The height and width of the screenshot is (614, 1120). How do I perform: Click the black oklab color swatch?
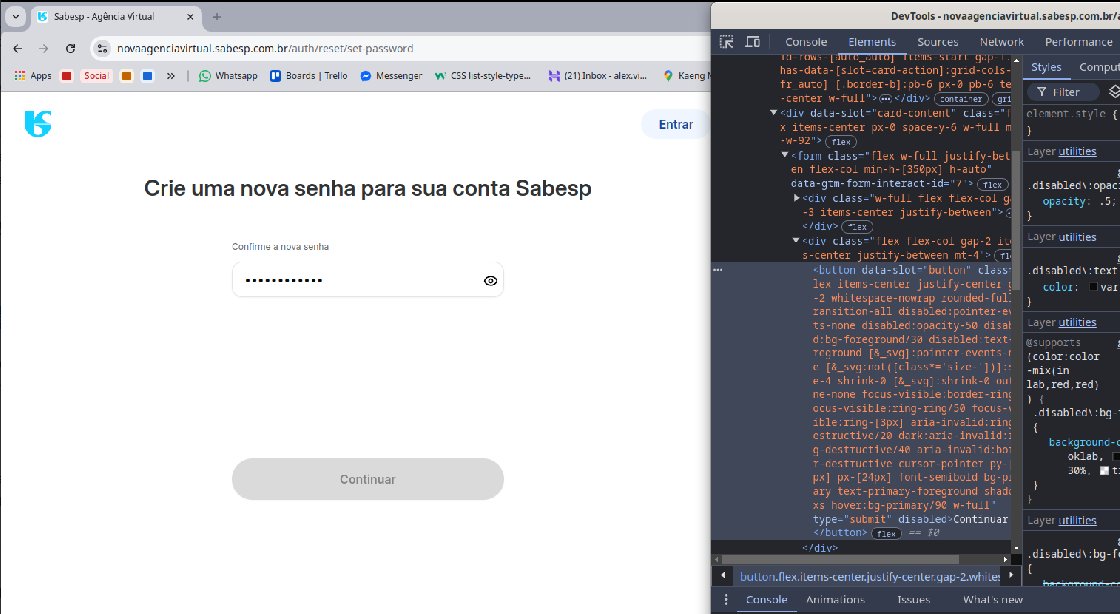tap(1116, 456)
